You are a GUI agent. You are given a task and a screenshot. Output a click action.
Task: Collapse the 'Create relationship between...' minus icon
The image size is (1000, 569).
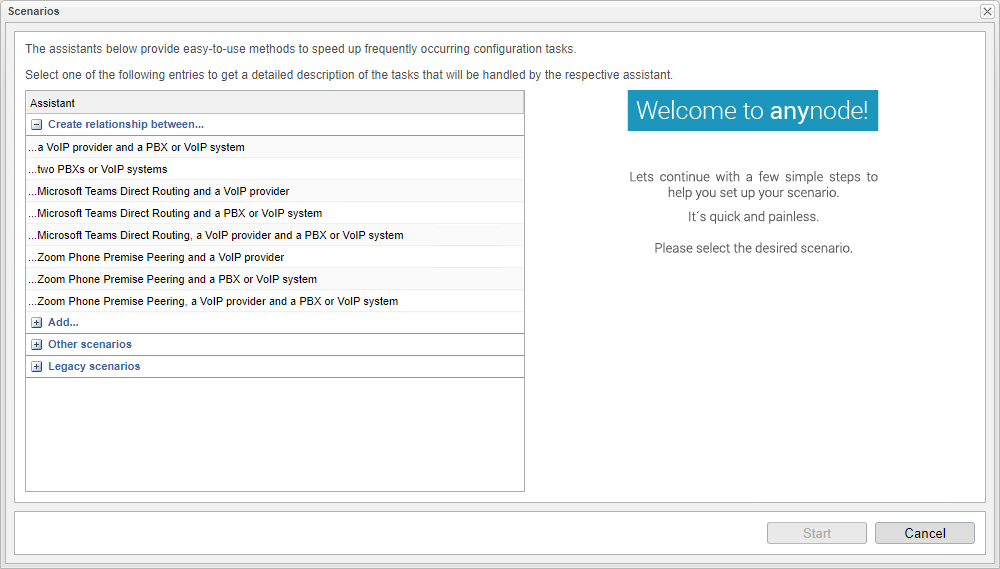click(37, 125)
